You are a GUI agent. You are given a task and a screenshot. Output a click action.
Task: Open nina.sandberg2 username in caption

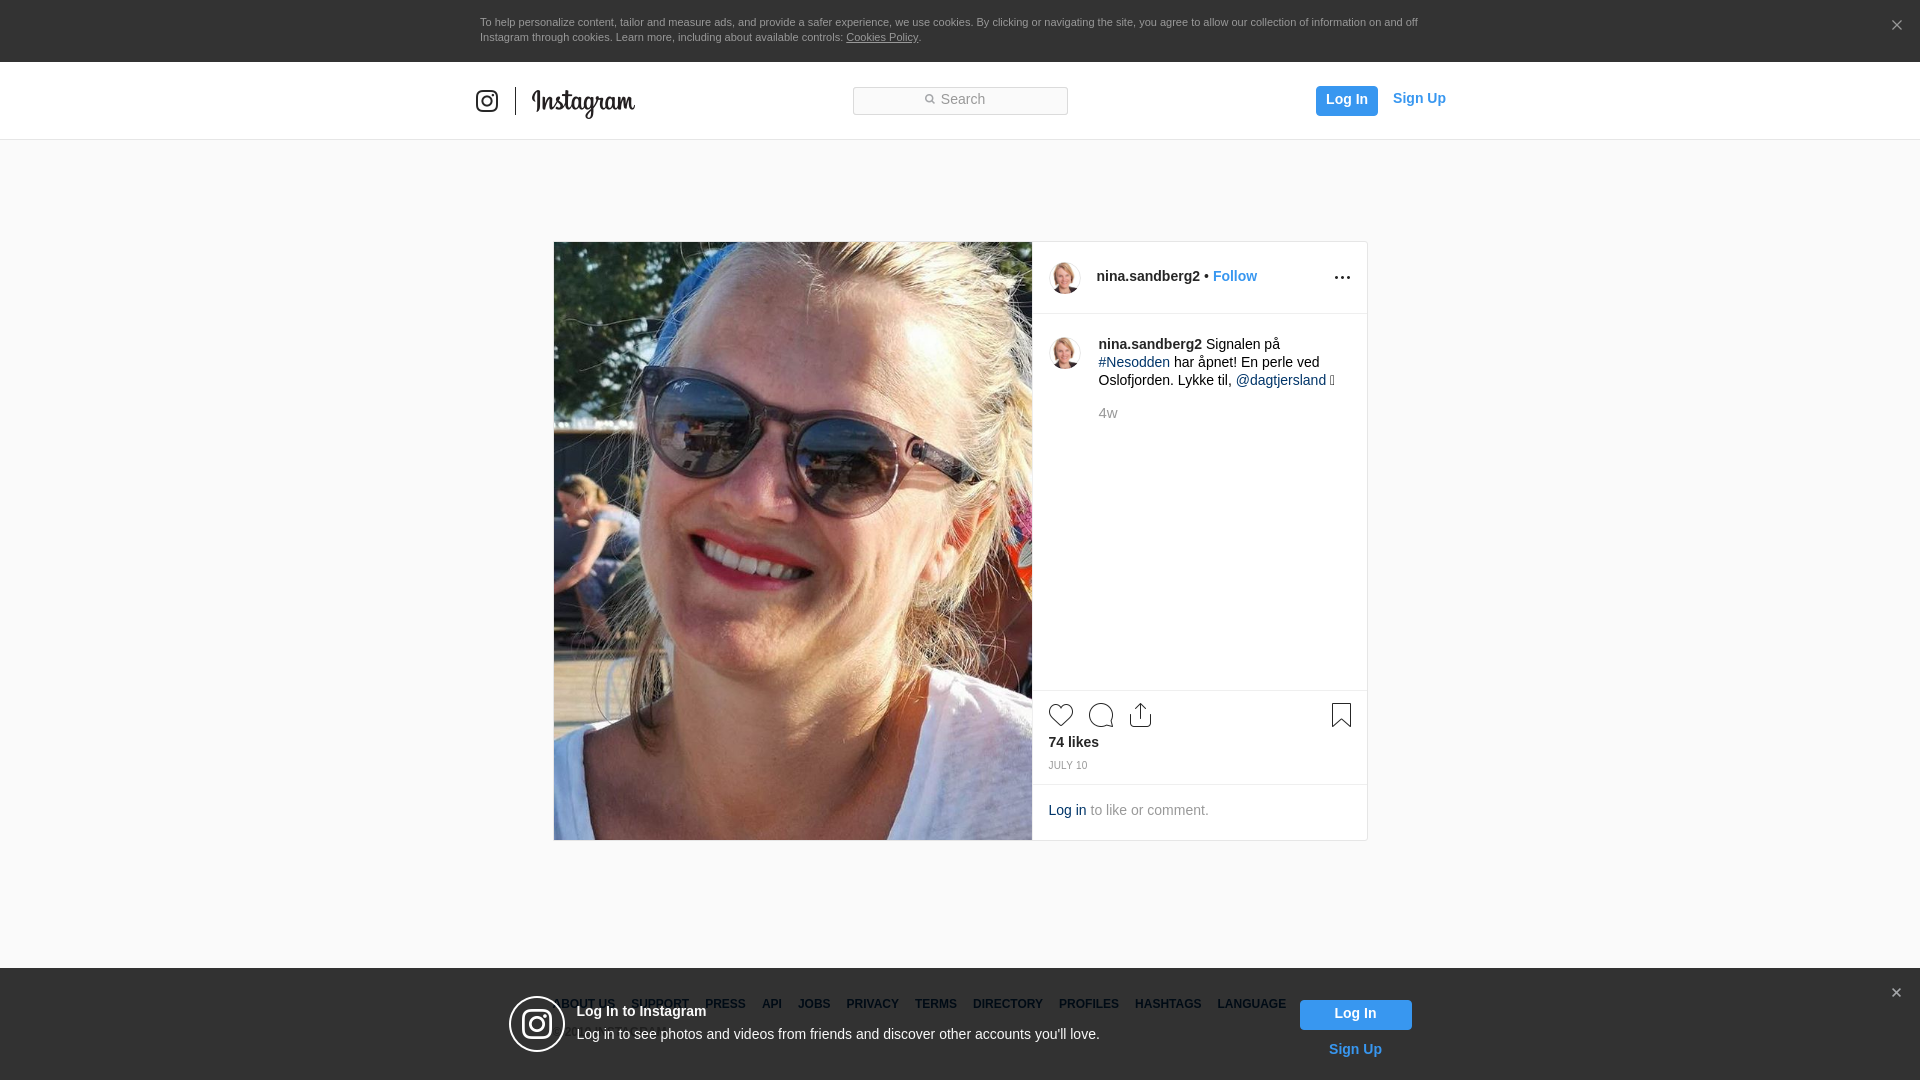point(1150,344)
